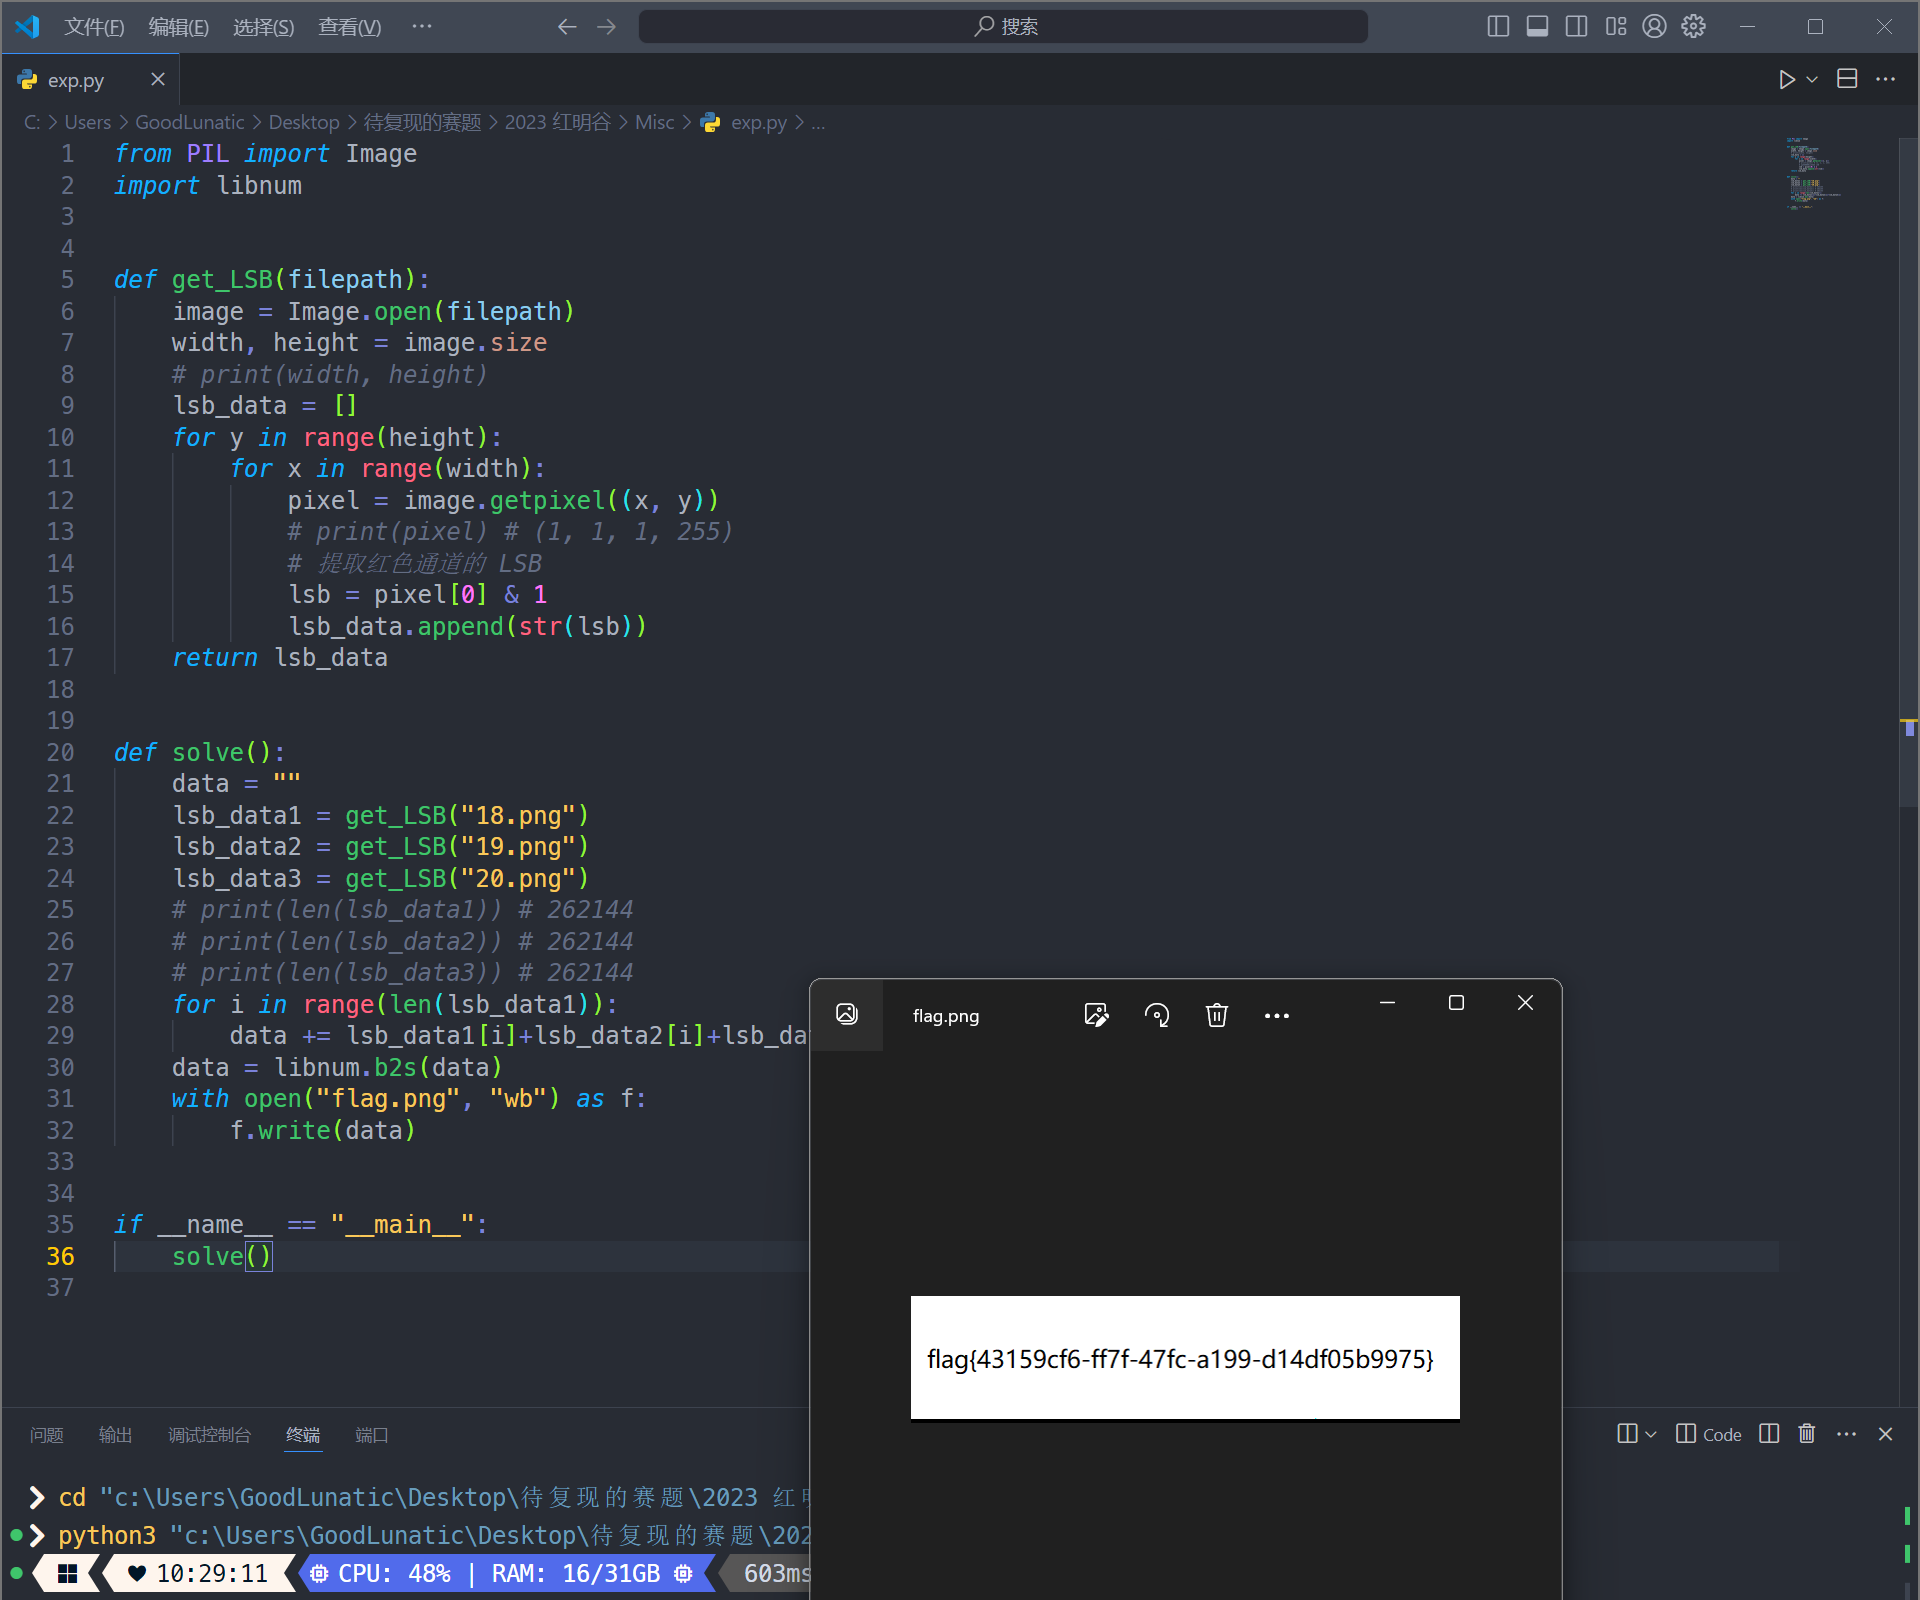The image size is (1920, 1600).
Task: Click the 待复现的赛题 breadcrumb segment
Action: (422, 122)
